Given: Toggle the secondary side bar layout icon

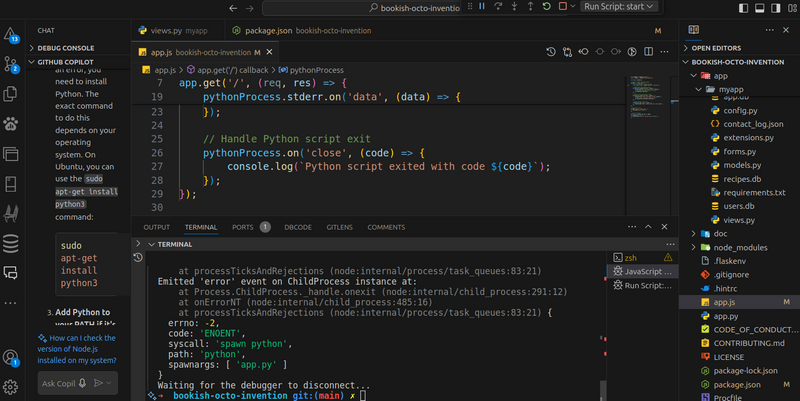Looking at the screenshot, I should pos(776,8).
